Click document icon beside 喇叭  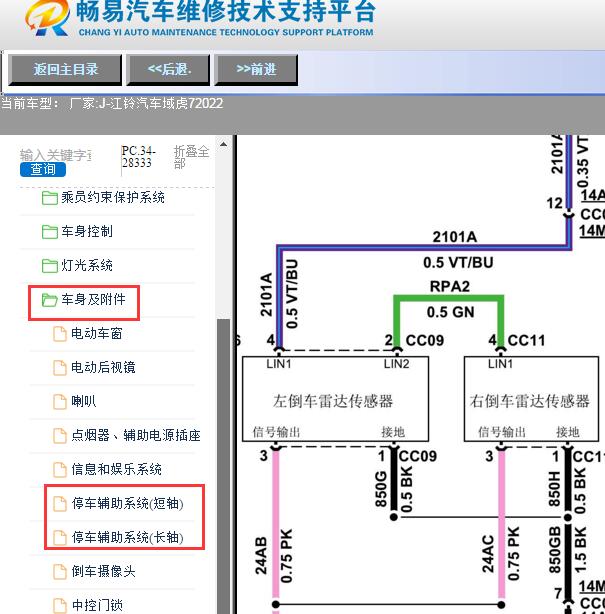coord(60,402)
